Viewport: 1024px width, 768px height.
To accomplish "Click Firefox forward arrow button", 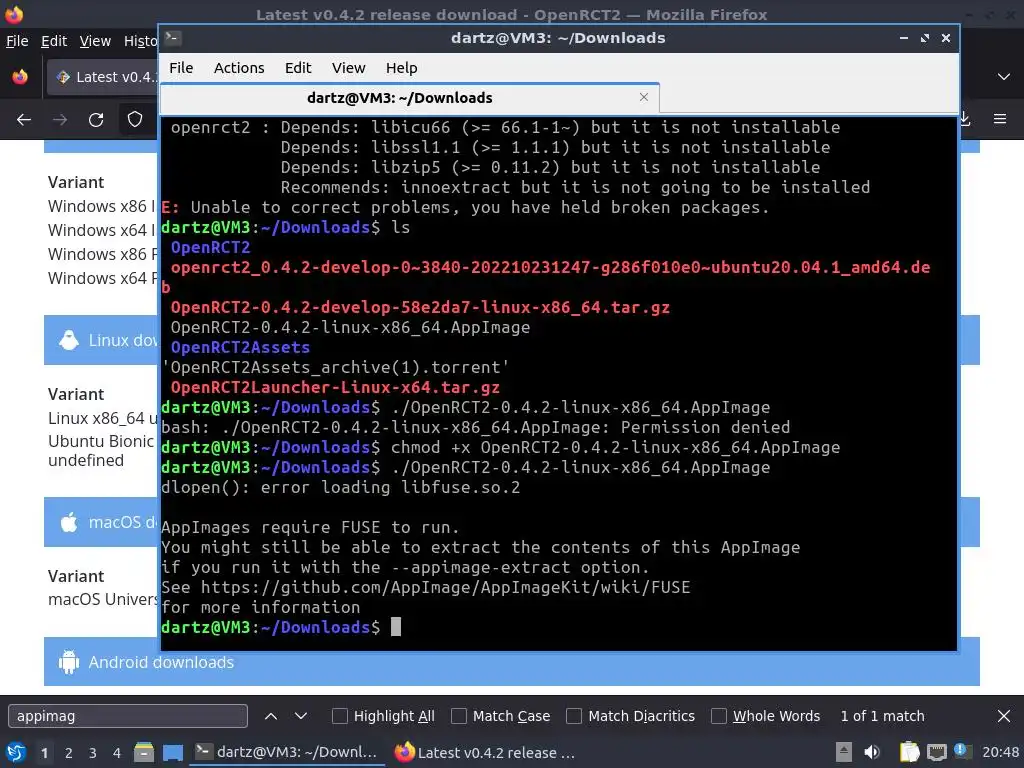I will 59,120.
